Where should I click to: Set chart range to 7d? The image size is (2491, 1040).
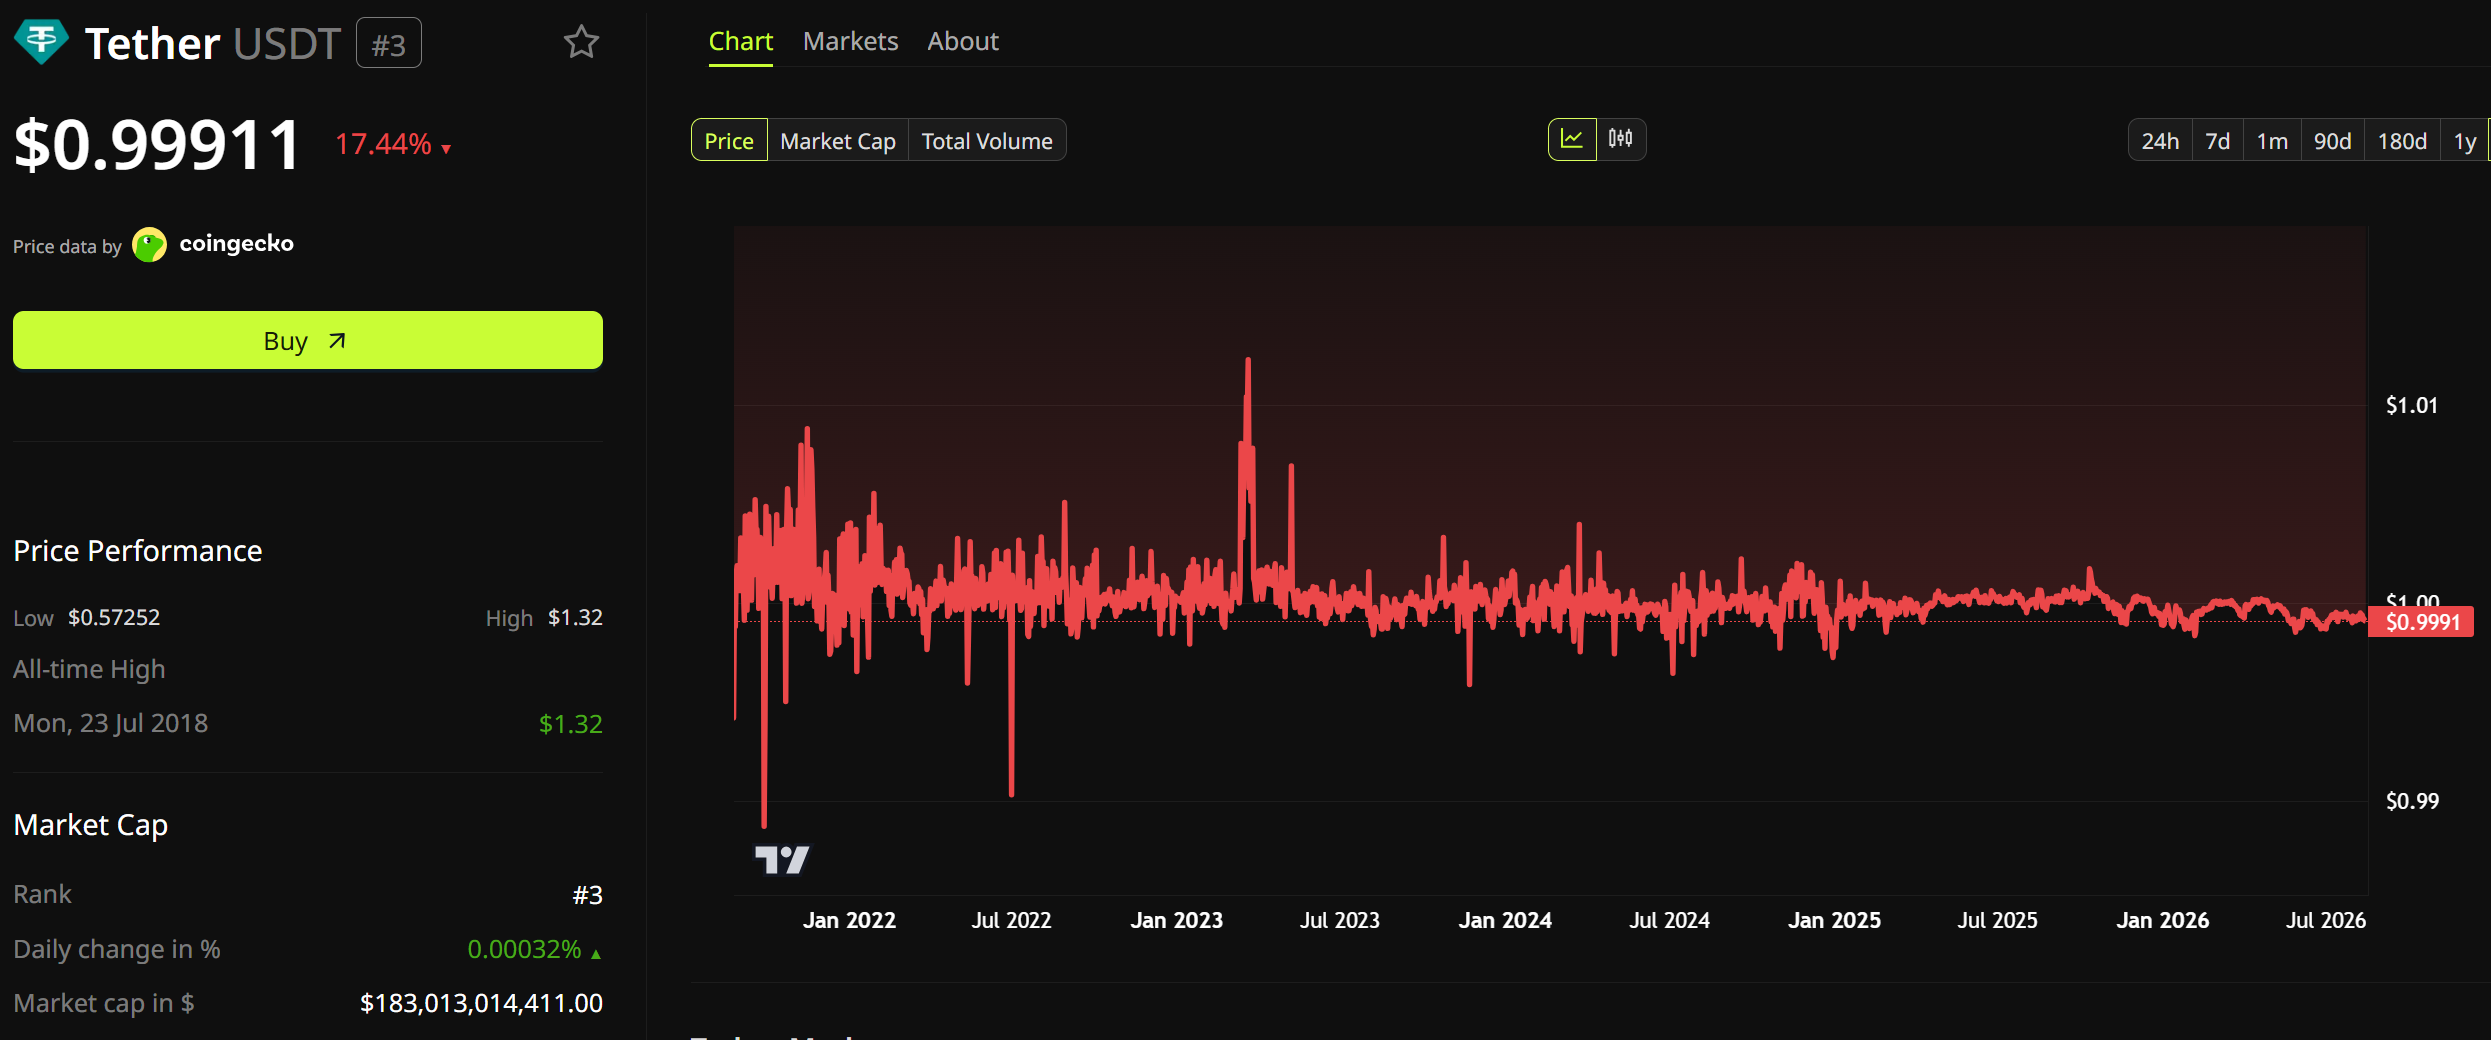pos(2218,141)
